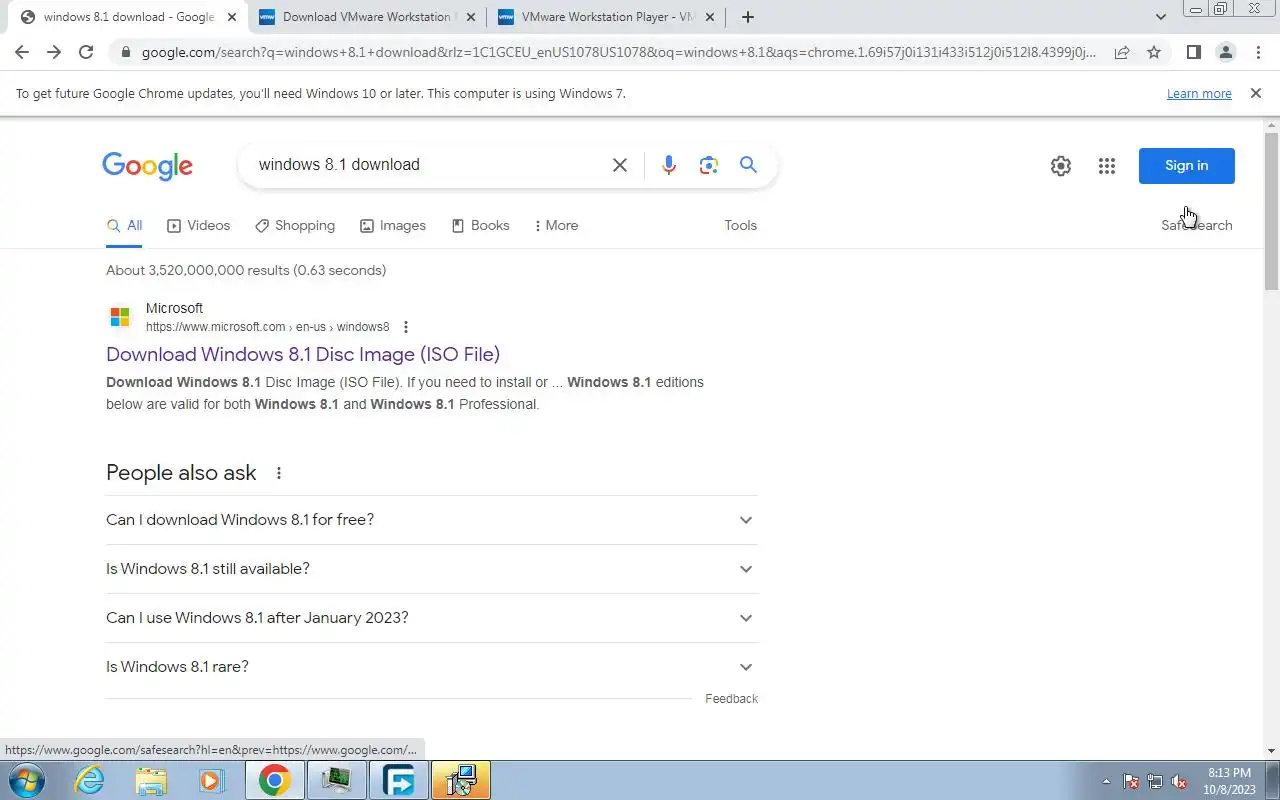Screen dimensions: 1280x800
Task: Close the windows 8.1 download tab
Action: [x=231, y=17]
